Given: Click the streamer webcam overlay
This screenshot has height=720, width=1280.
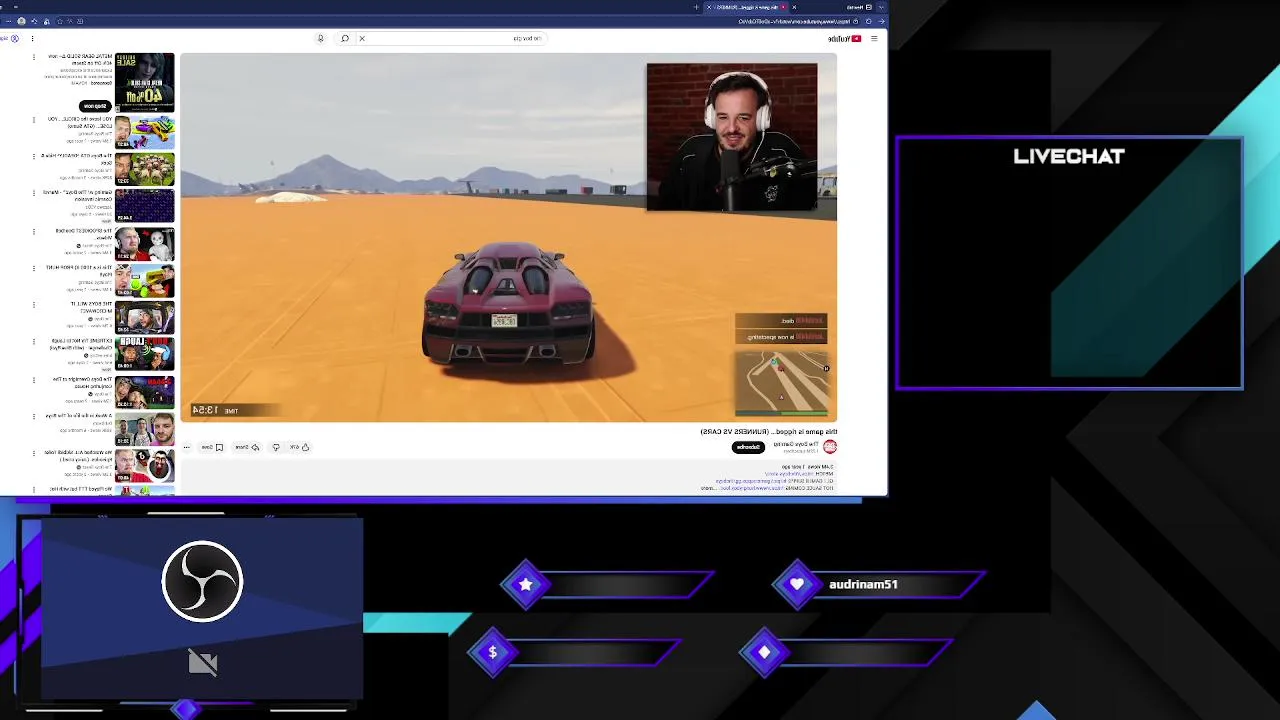Looking at the screenshot, I should coord(731,137).
